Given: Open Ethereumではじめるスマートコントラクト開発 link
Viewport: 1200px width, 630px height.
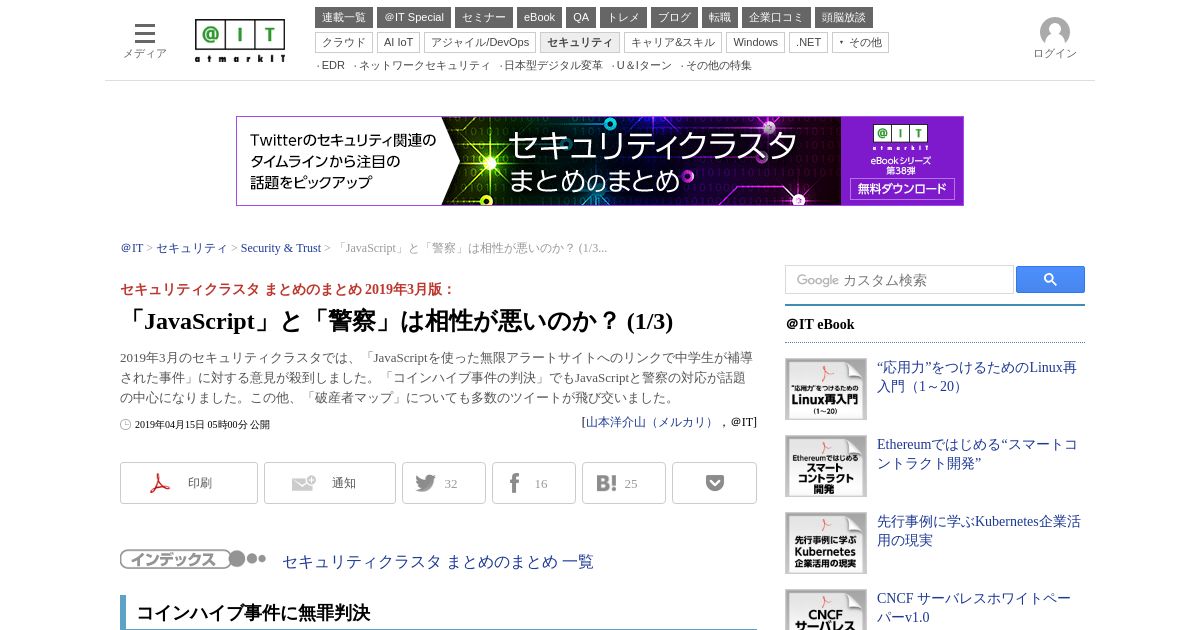Looking at the screenshot, I should [977, 454].
